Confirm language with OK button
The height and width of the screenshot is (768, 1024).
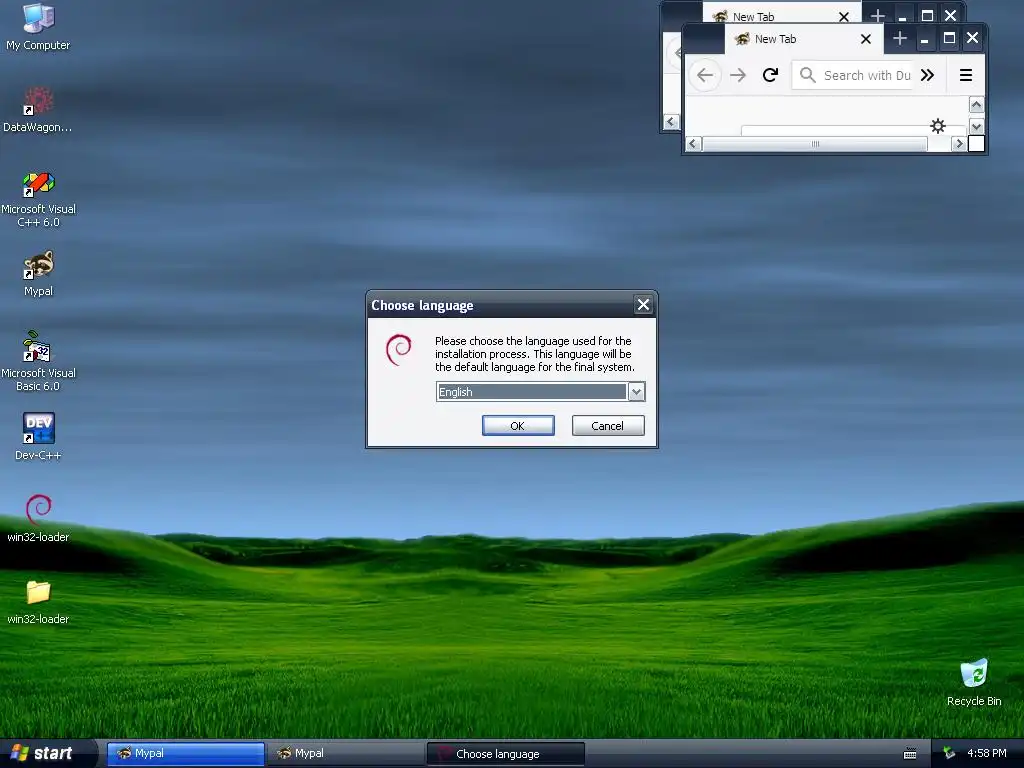(x=518, y=426)
